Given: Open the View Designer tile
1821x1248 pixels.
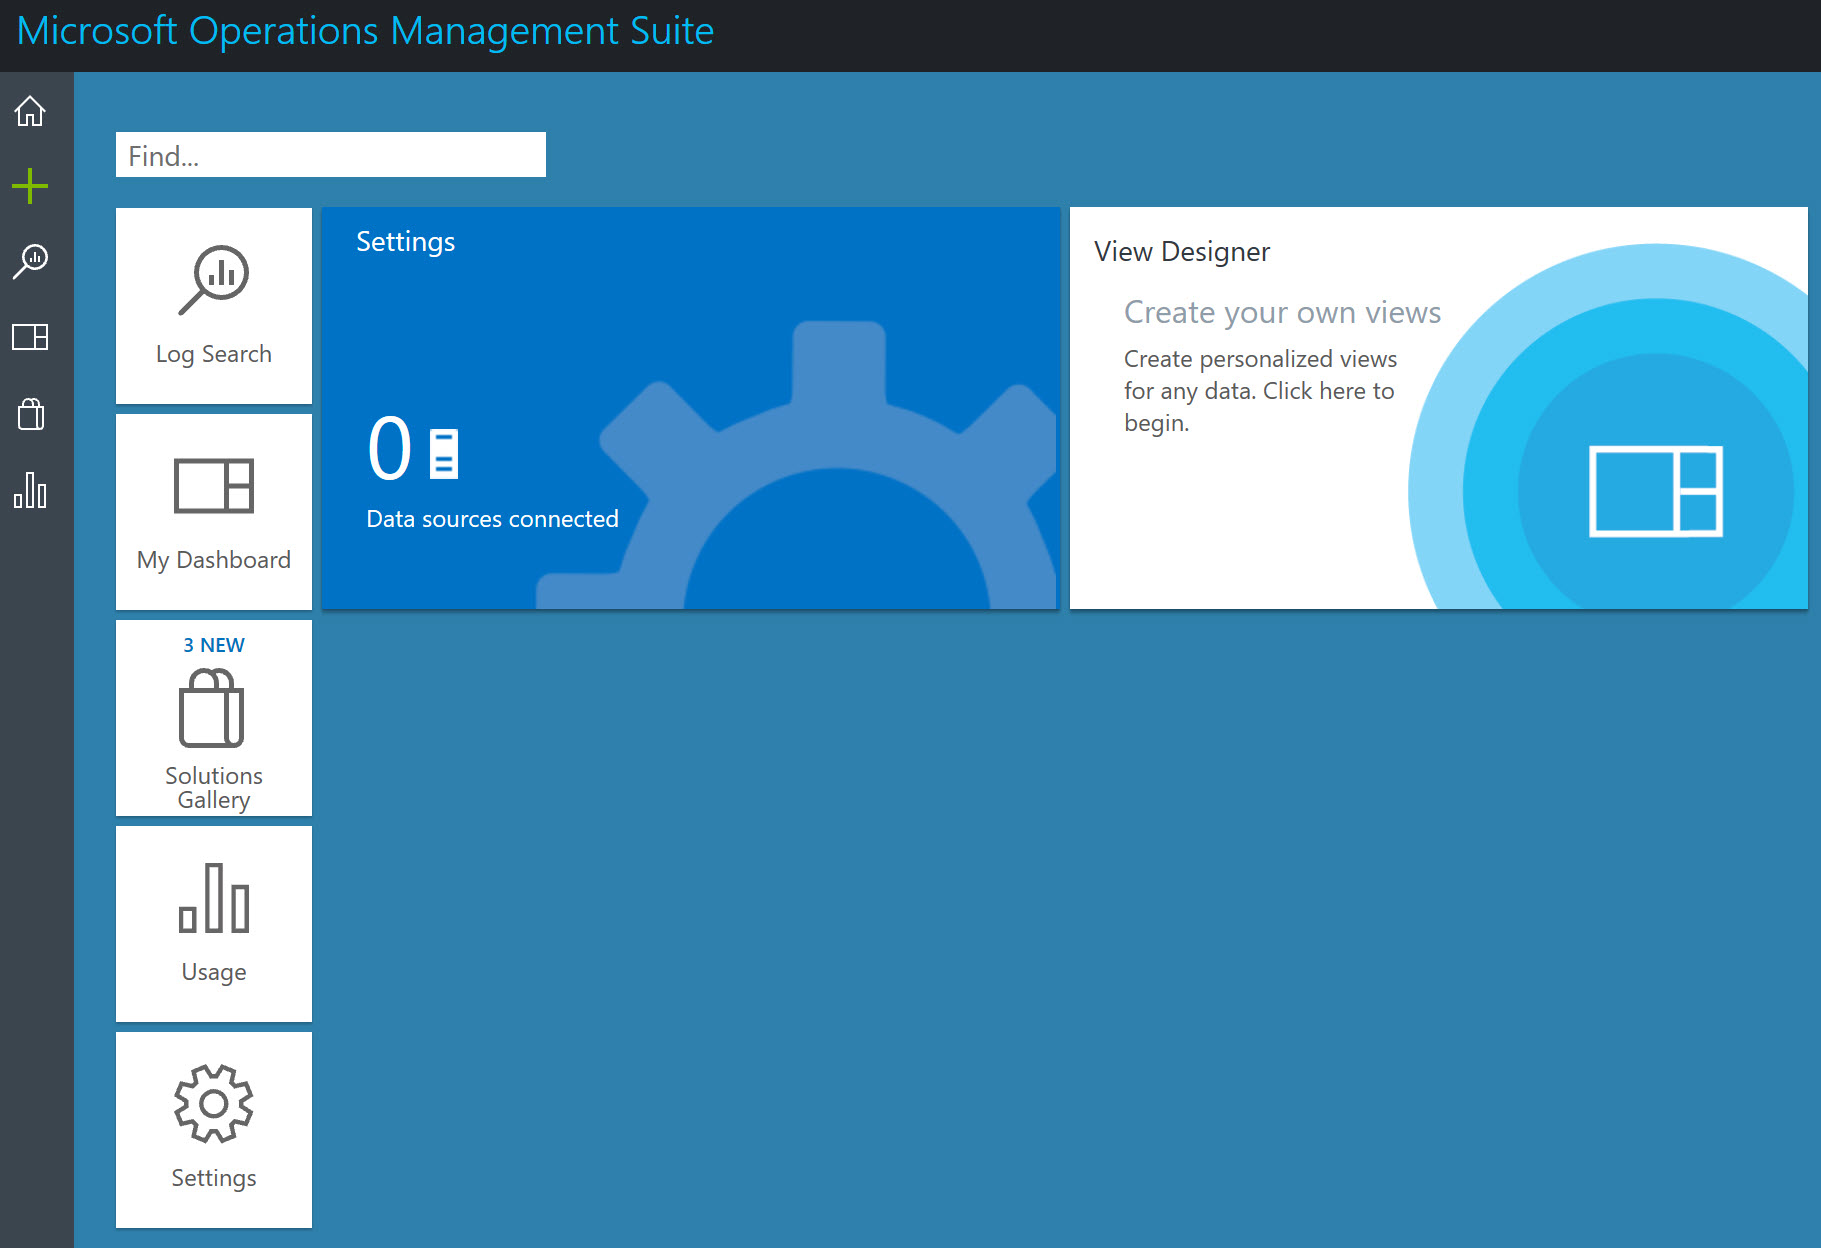Looking at the screenshot, I should coord(1439,408).
